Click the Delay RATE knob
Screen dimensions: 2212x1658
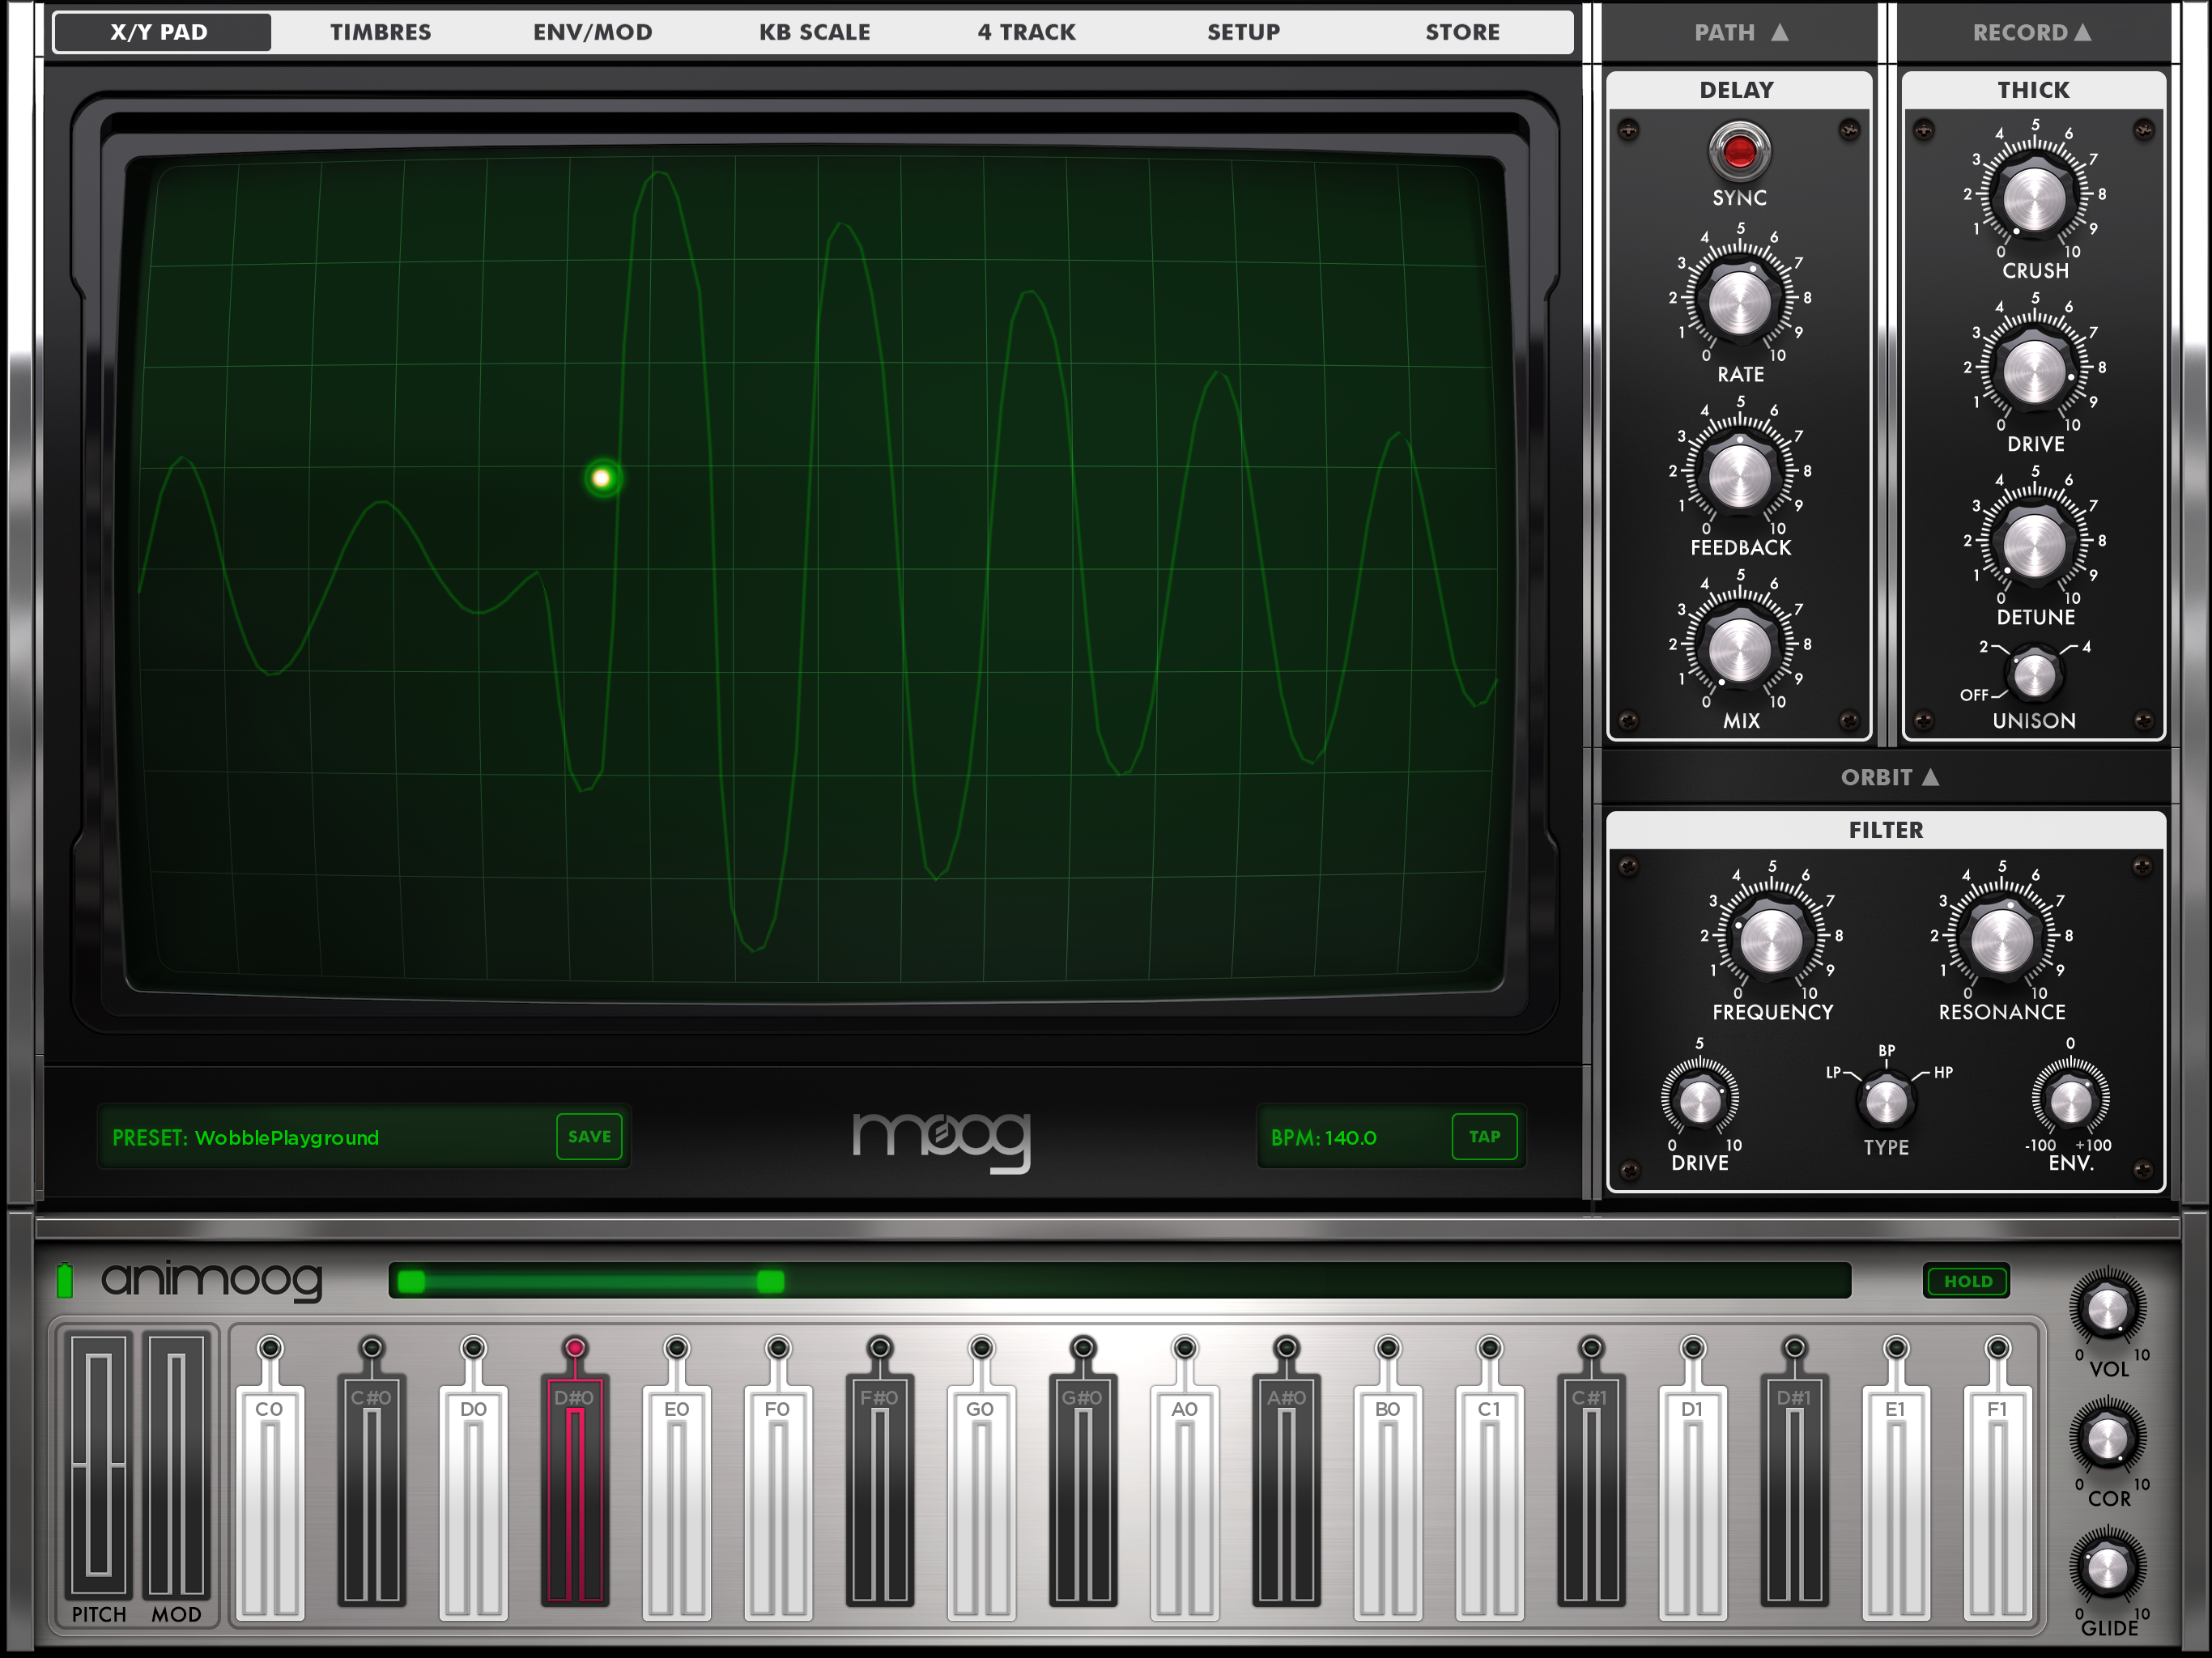(1739, 301)
